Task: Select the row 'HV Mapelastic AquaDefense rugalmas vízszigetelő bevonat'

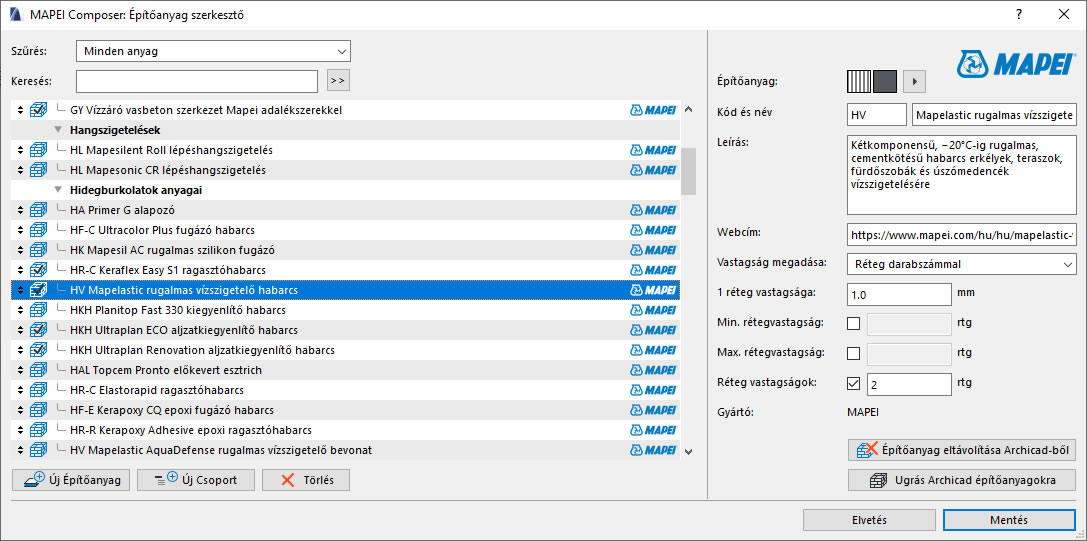Action: (345, 450)
